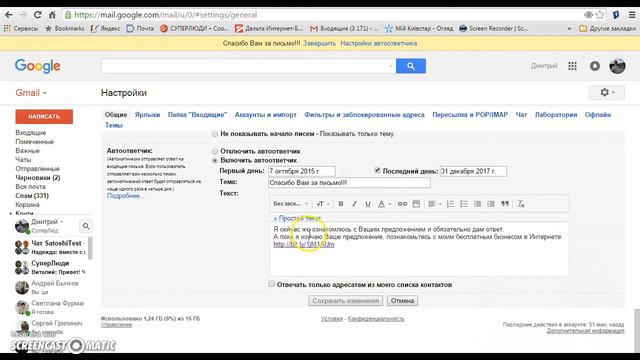Toggle the 'Последний день' checkbox
Viewport: 640px width, 360px height.
coord(378,171)
